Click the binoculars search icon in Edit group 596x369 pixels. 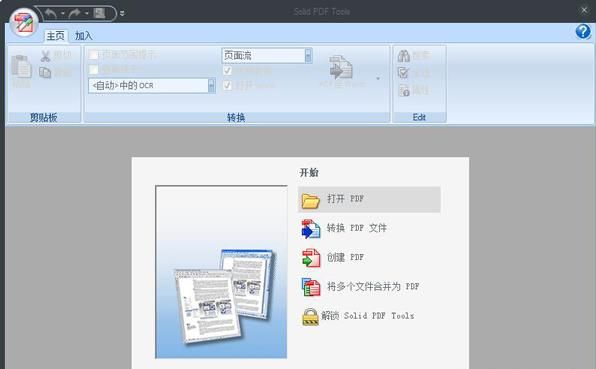pyautogui.click(x=404, y=56)
